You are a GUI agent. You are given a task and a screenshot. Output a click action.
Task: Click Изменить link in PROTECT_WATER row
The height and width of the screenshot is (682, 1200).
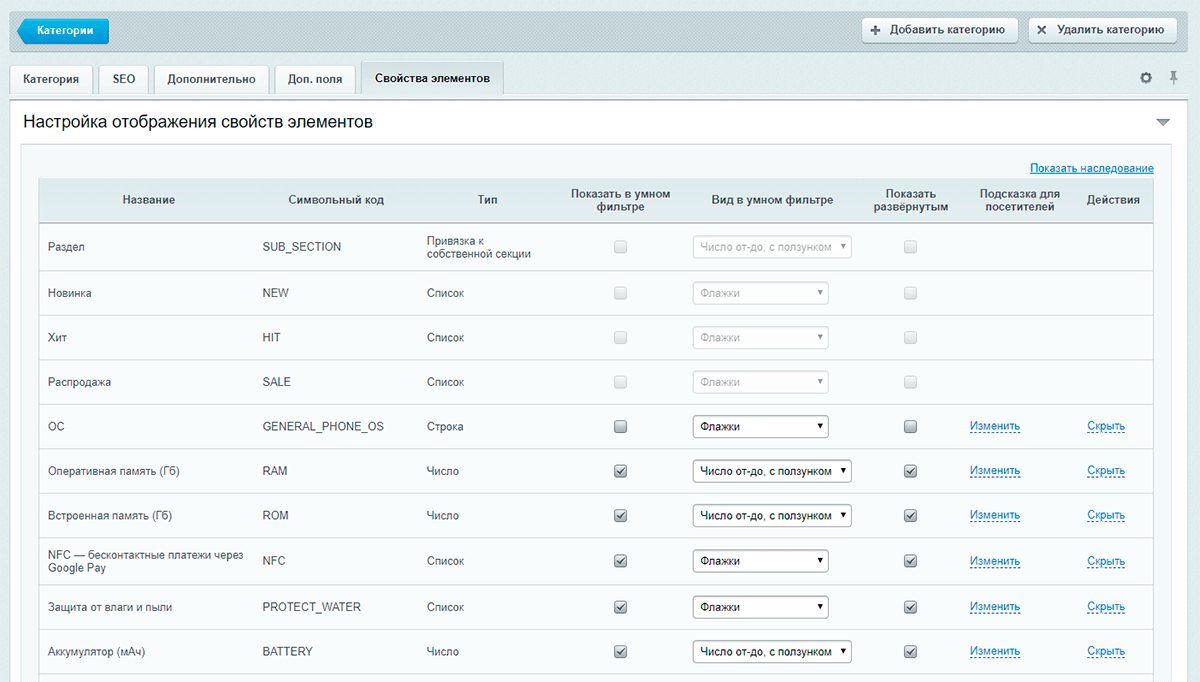click(994, 607)
